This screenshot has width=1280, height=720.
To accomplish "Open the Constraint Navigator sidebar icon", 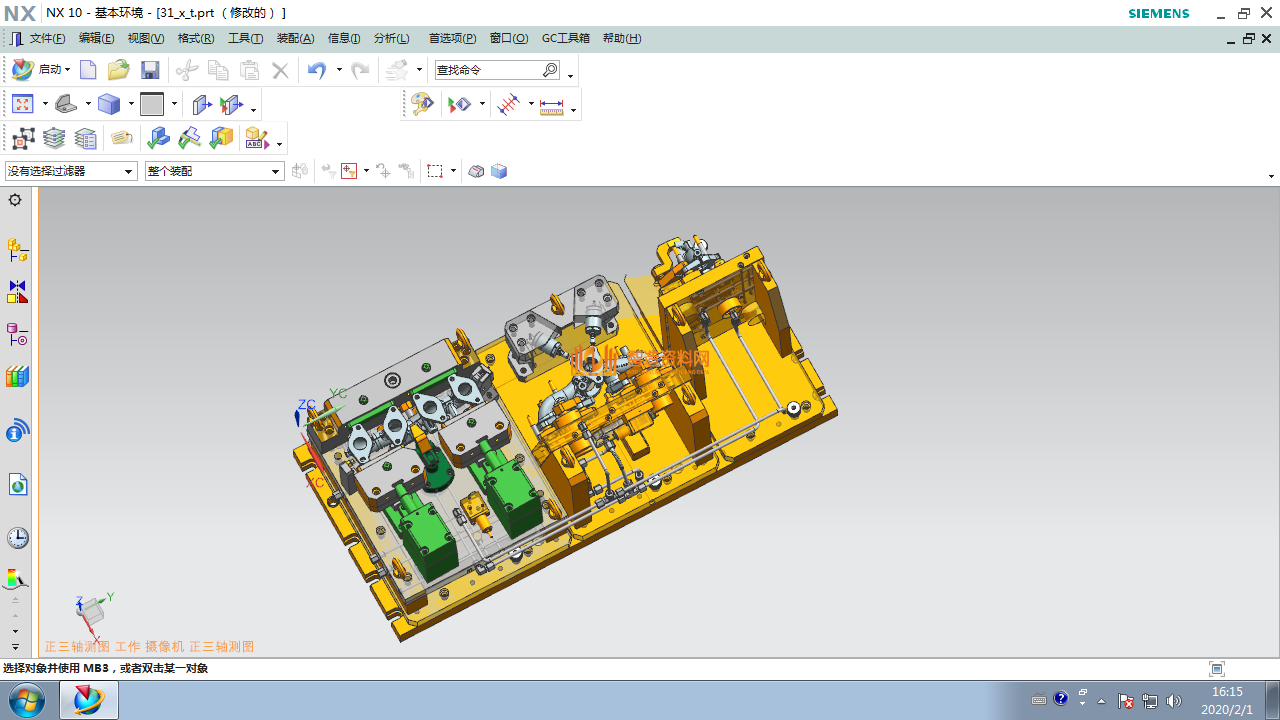I will tap(17, 292).
